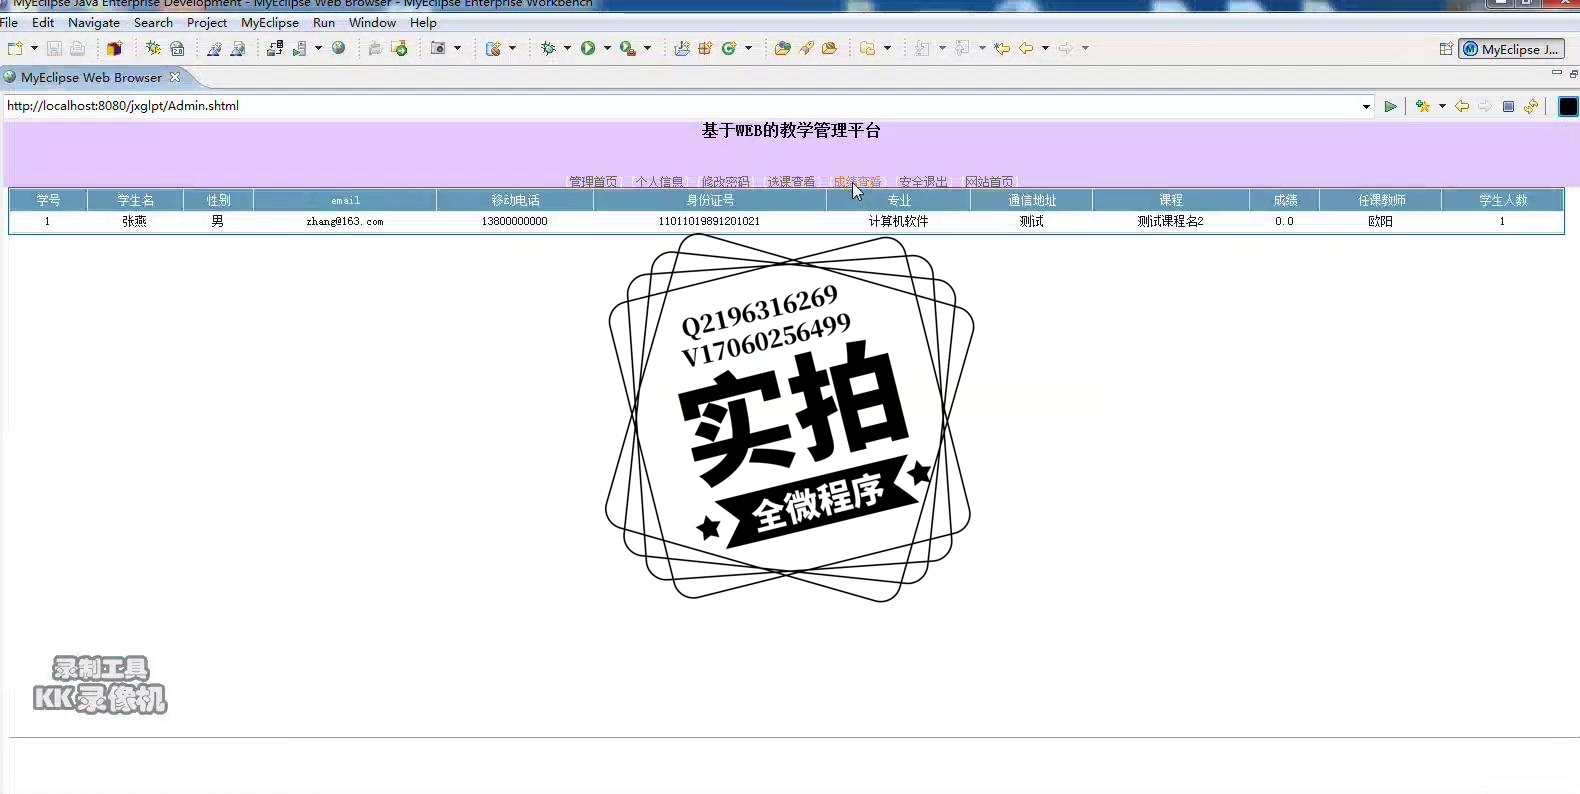Open the New file dropdown arrow
Image resolution: width=1580 pixels, height=794 pixels.
coord(34,48)
